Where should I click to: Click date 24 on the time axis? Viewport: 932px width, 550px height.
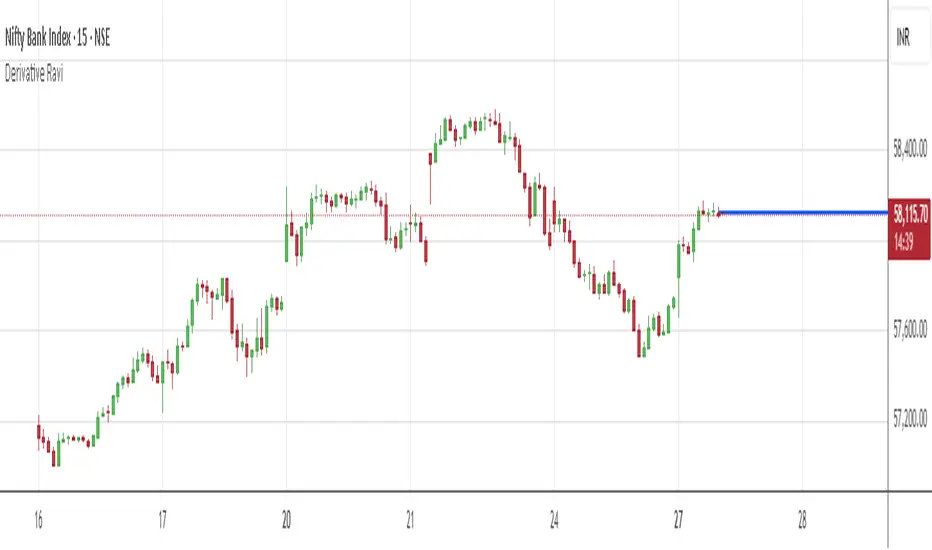(x=555, y=520)
